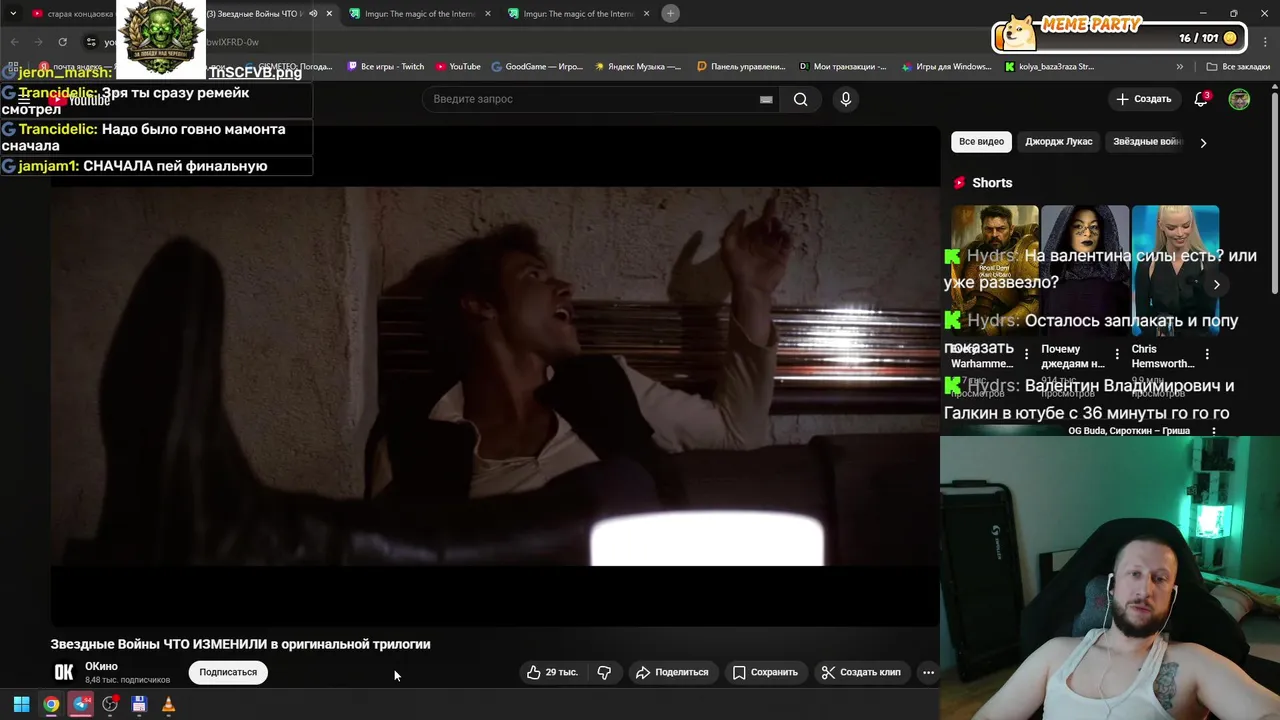Viewport: 1280px width, 720px height.
Task: Close the second Imgur tab
Action: coord(646,14)
